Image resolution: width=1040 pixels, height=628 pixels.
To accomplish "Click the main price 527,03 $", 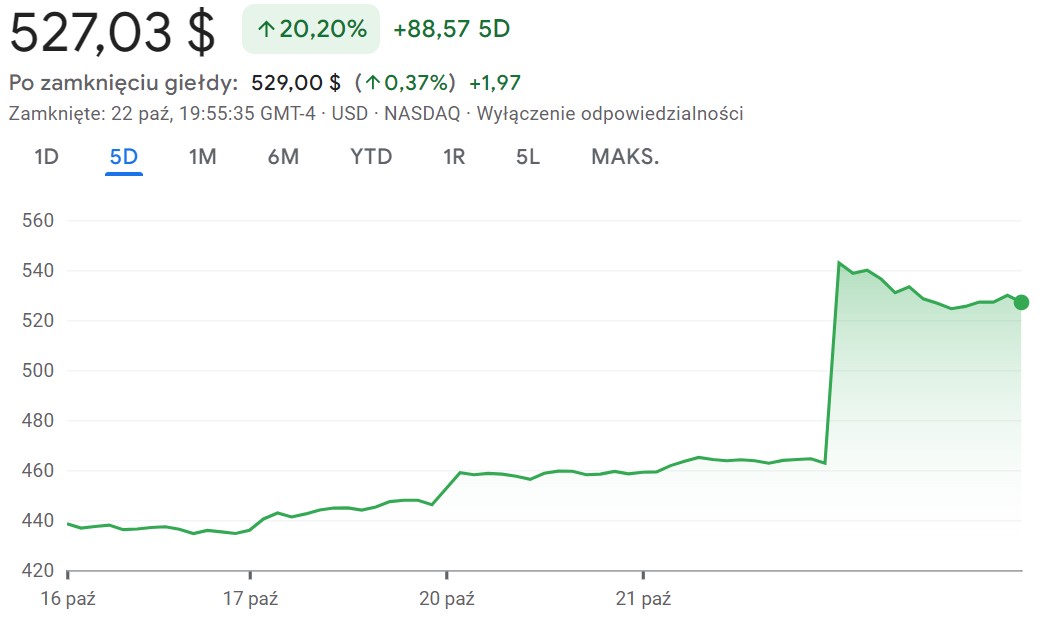I will [x=112, y=32].
